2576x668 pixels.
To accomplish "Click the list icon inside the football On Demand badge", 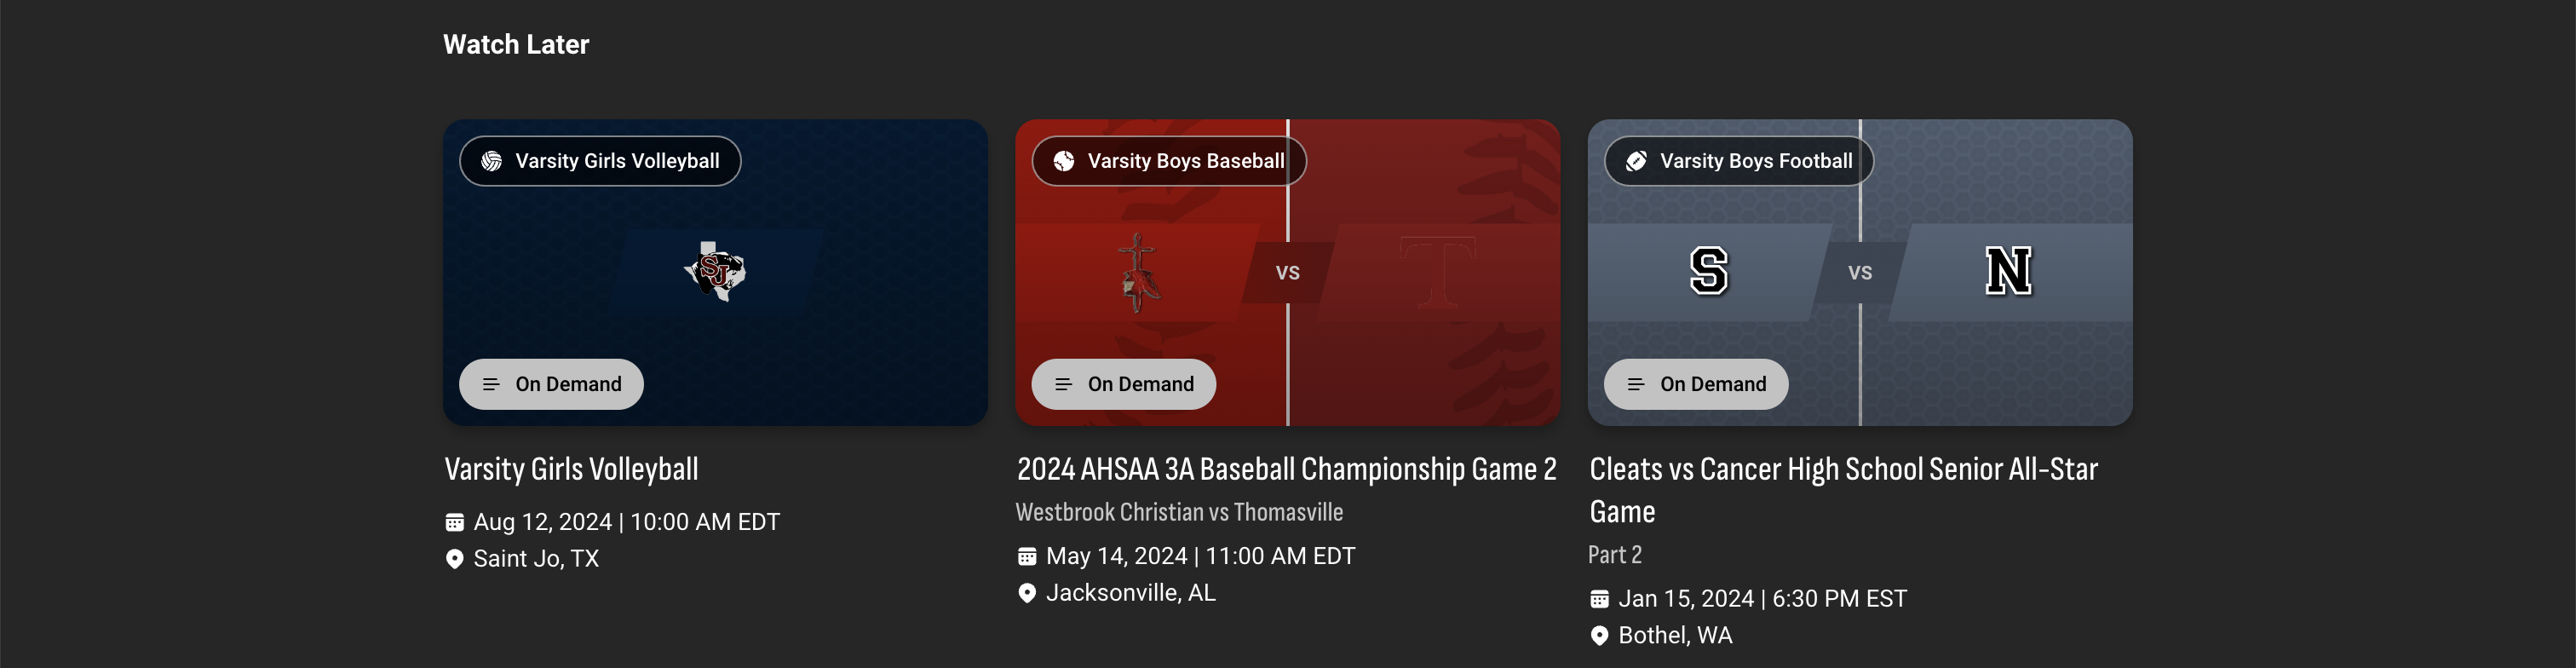I will (1636, 383).
